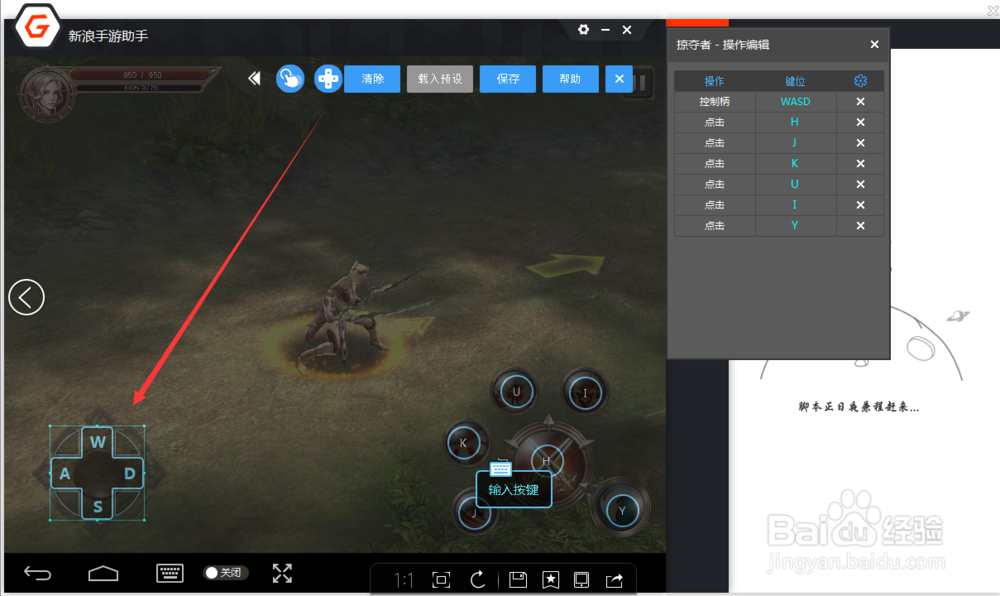
Task: Toggle the 关闭 switch in bottom bar
Action: (x=225, y=572)
